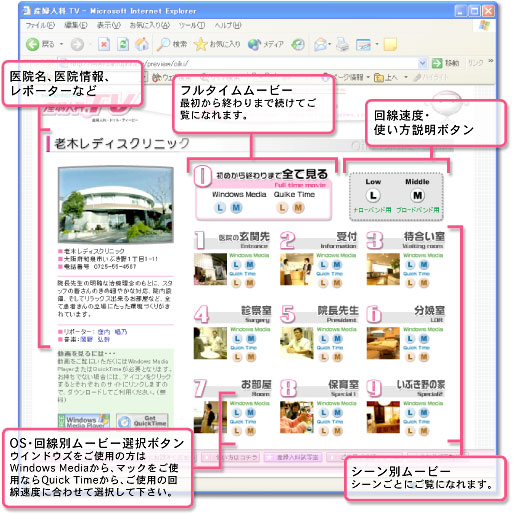
Task: Play scene 4 診察室 Windows Media L
Action: point(237,339)
